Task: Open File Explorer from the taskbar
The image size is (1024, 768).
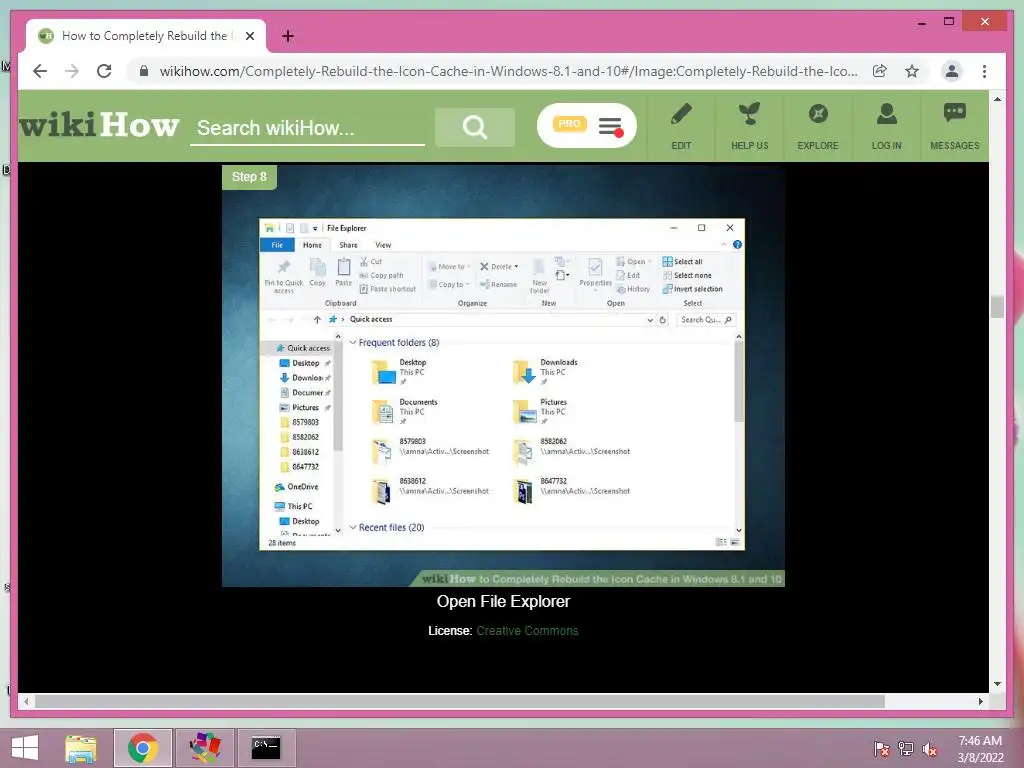Action: pyautogui.click(x=81, y=748)
